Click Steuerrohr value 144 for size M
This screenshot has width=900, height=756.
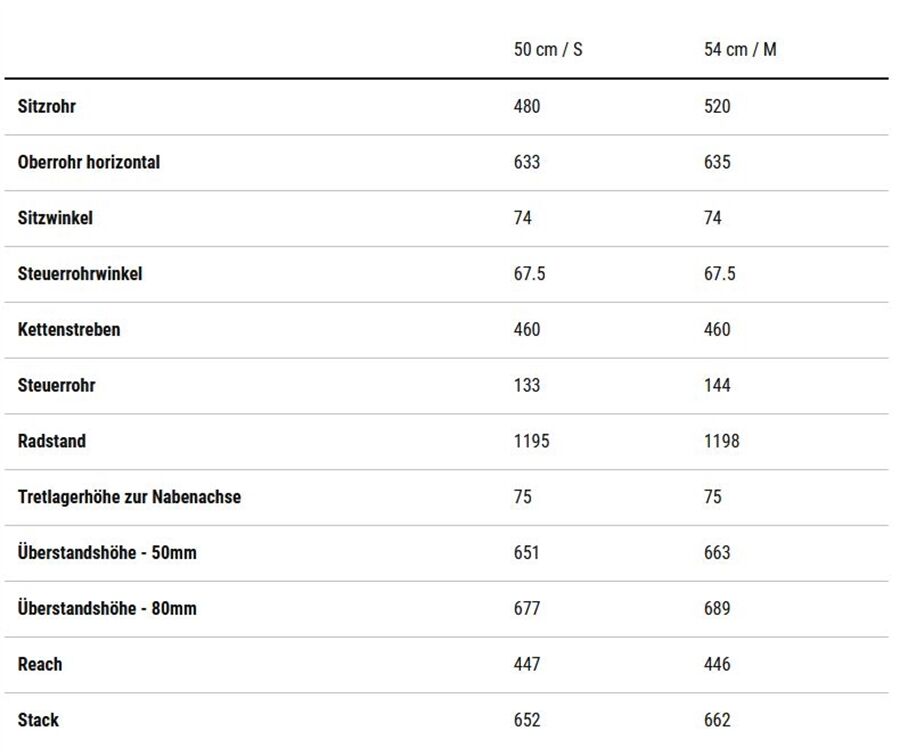[717, 385]
